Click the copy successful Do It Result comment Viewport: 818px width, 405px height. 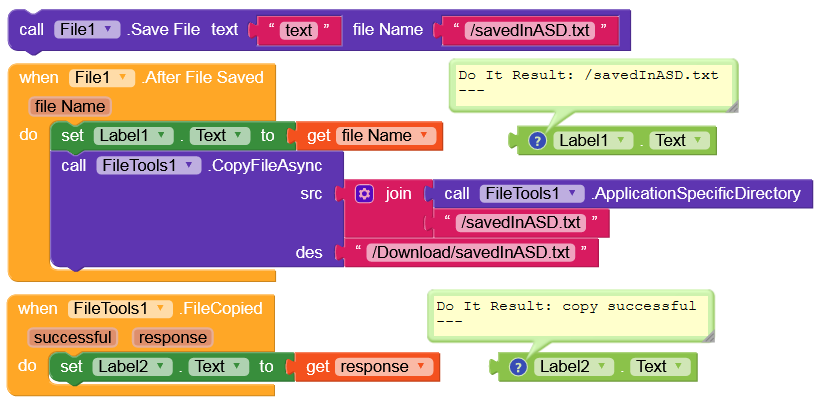[570, 314]
